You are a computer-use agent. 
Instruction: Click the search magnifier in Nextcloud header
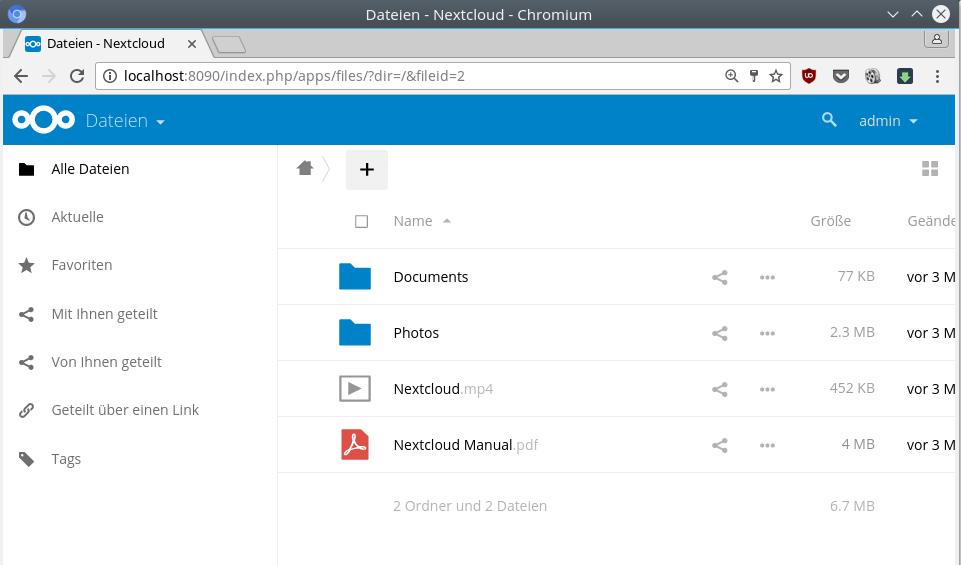tap(829, 119)
